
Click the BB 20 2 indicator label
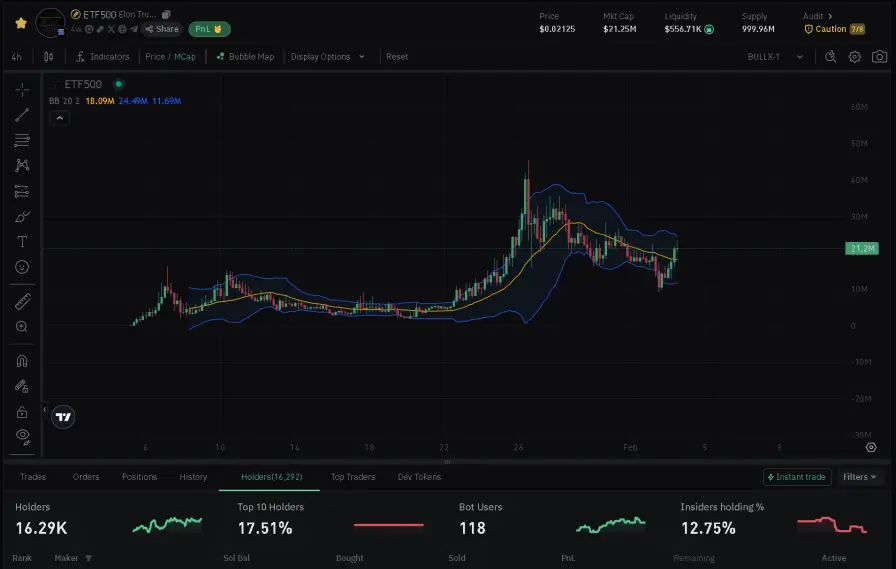click(64, 101)
